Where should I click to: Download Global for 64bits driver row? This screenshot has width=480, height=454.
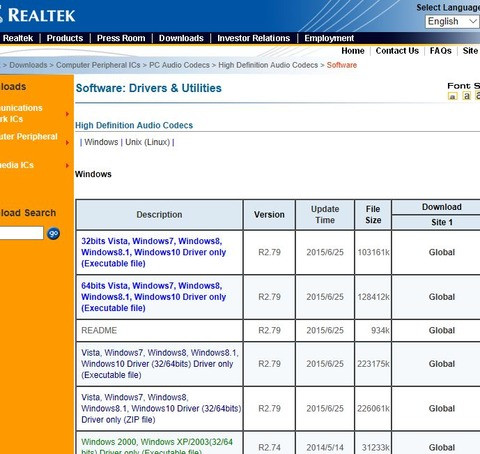[442, 297]
